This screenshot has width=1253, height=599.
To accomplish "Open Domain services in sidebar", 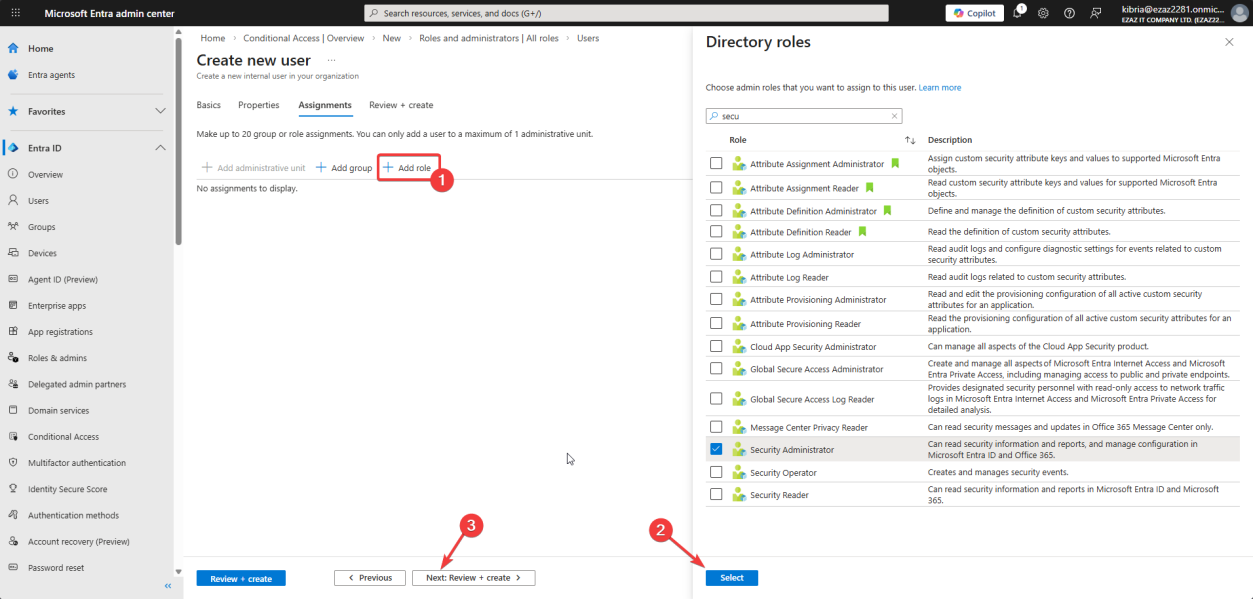I will pos(58,410).
